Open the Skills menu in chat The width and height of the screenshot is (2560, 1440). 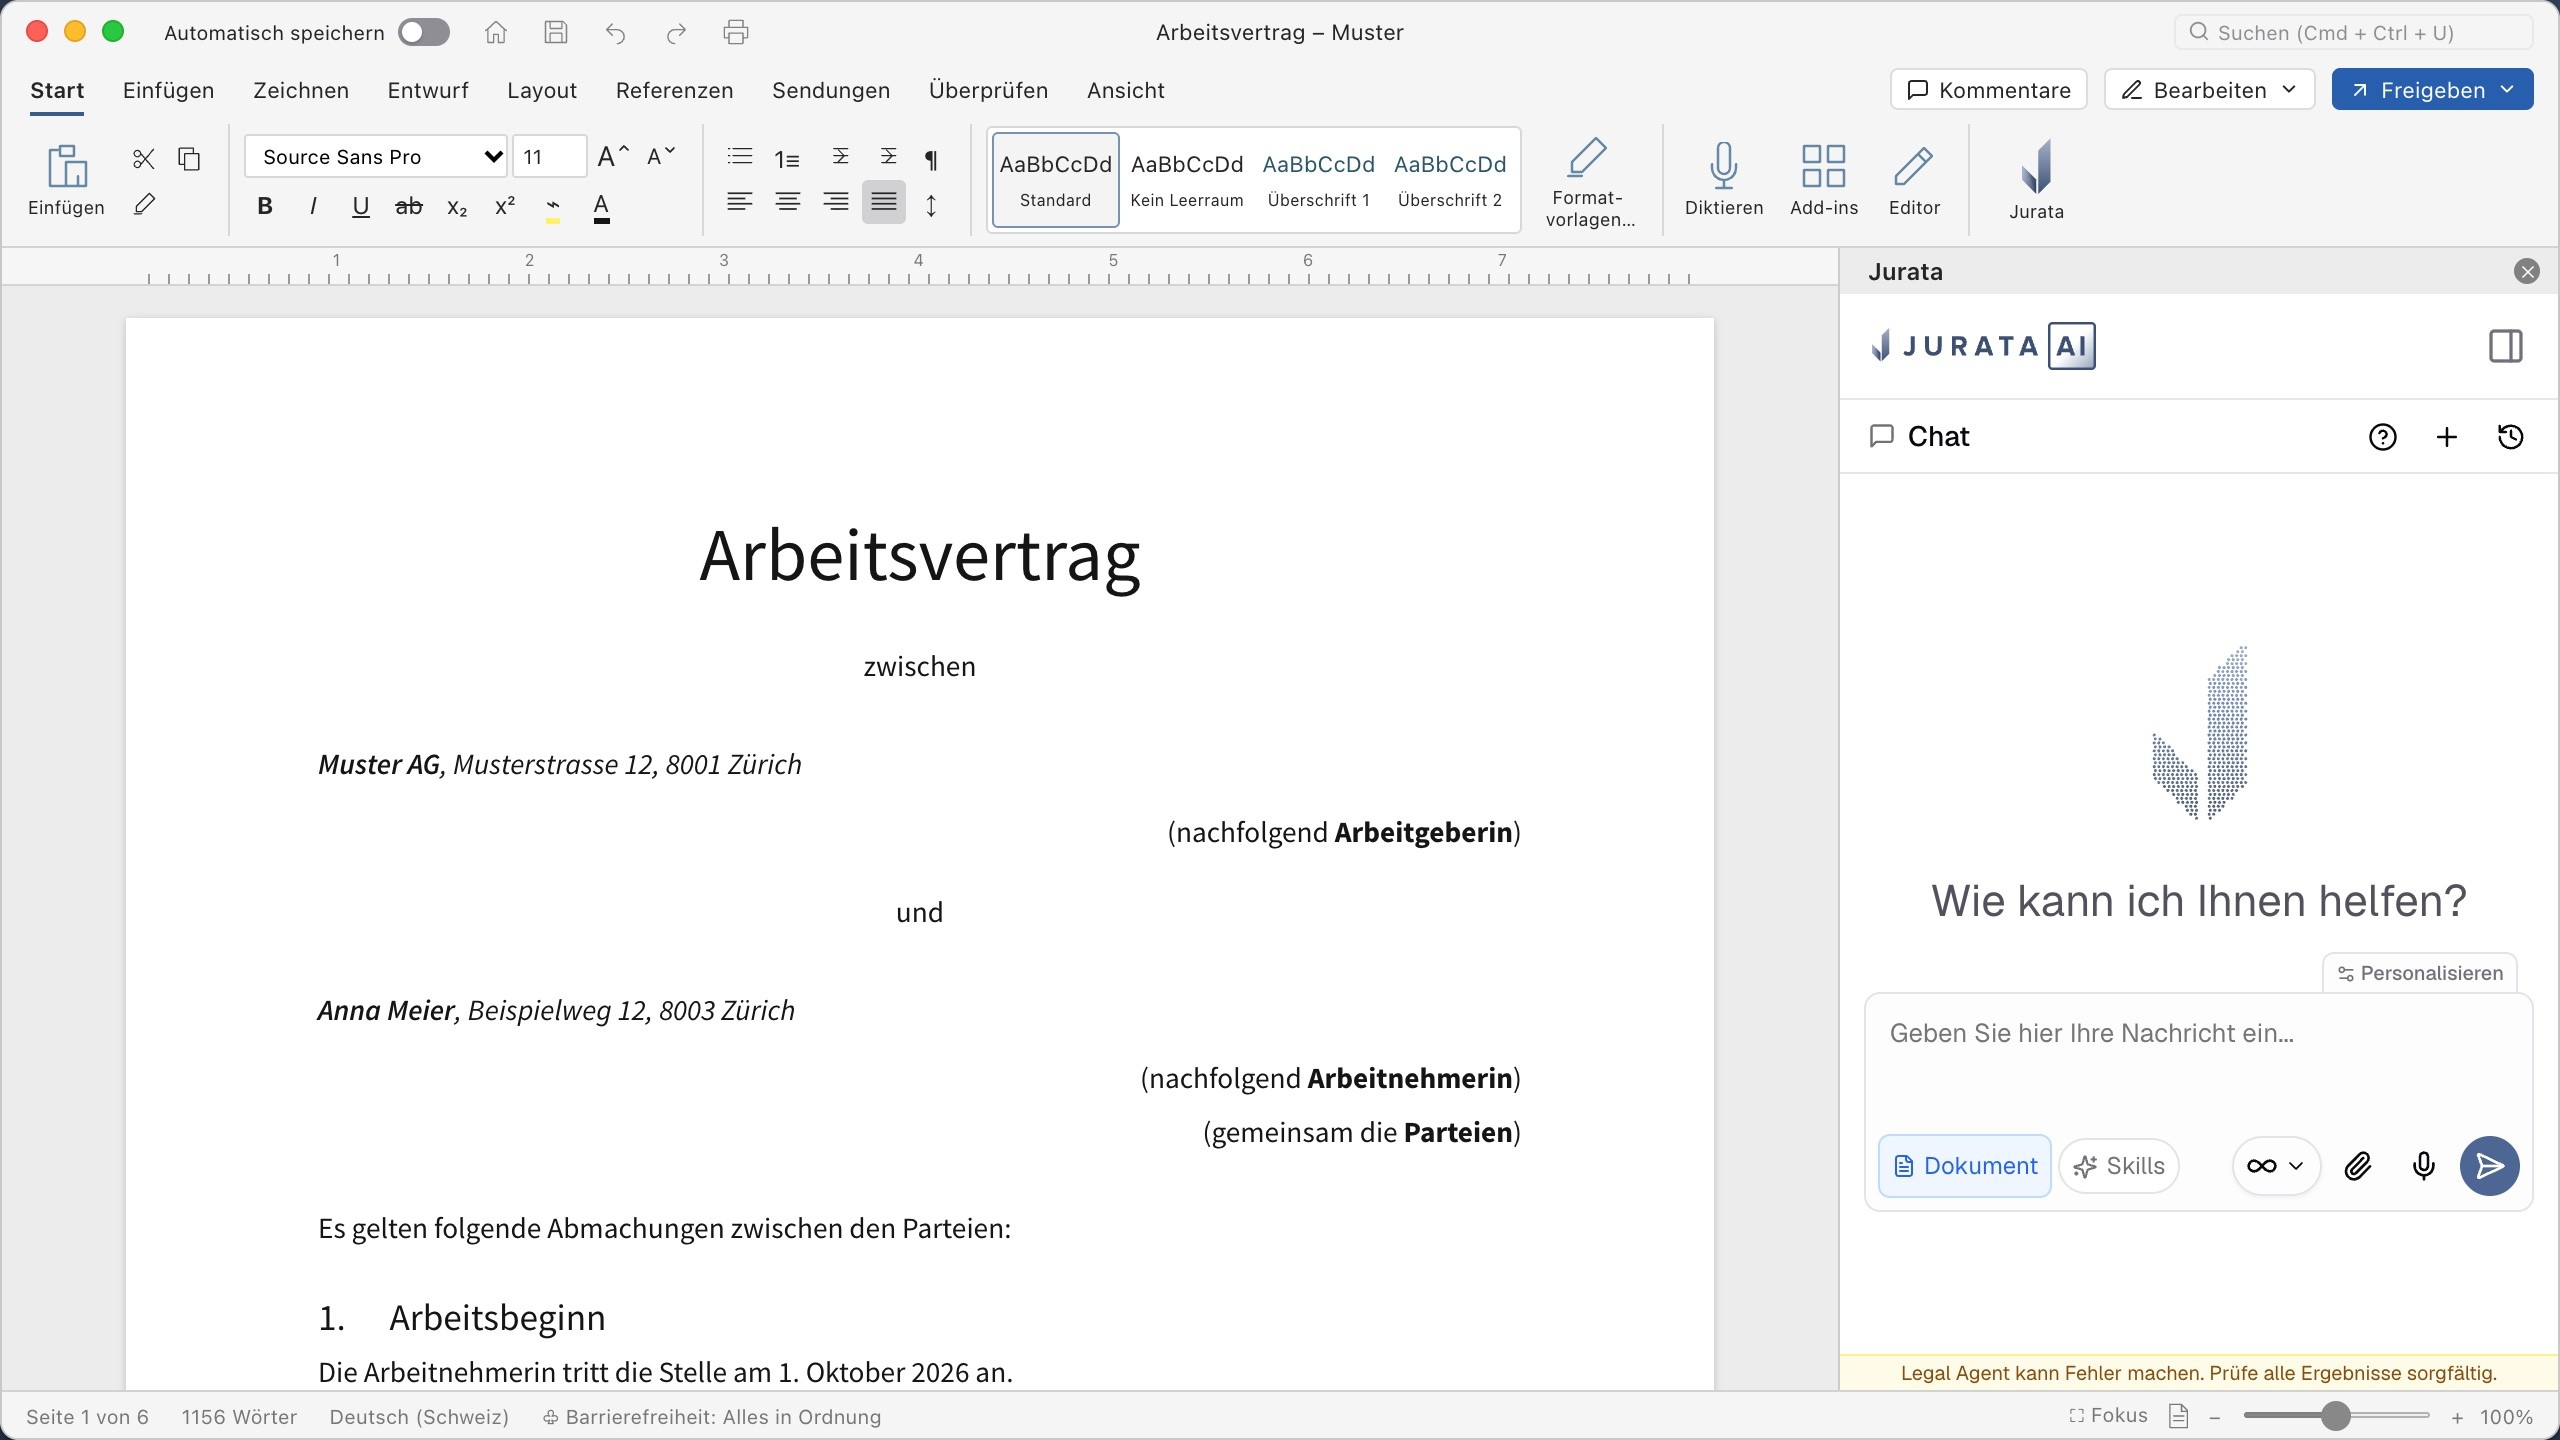pyautogui.click(x=2119, y=1166)
